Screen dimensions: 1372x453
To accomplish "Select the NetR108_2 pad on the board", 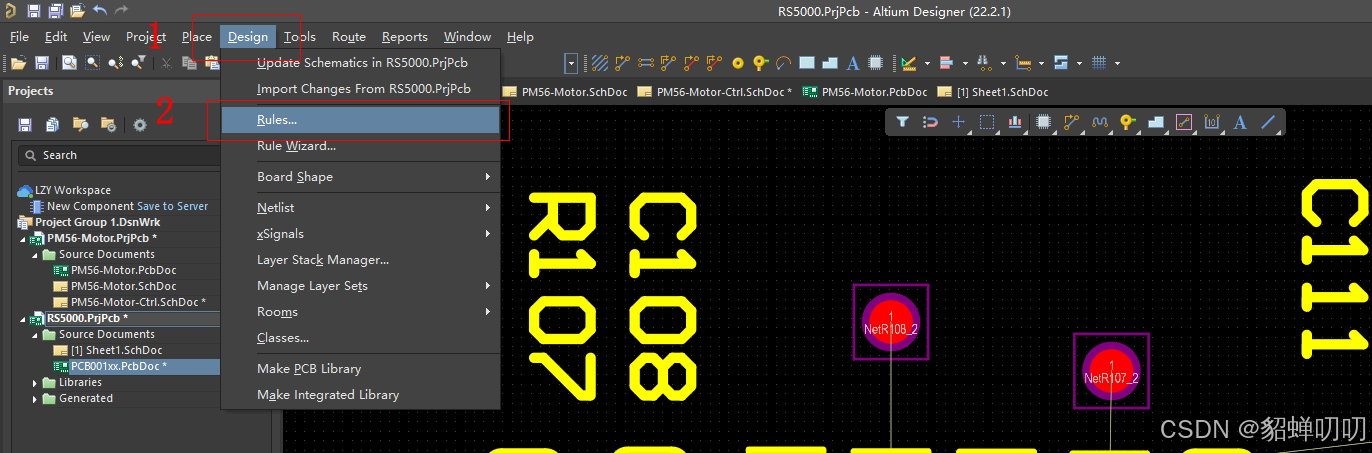I will coord(891,322).
